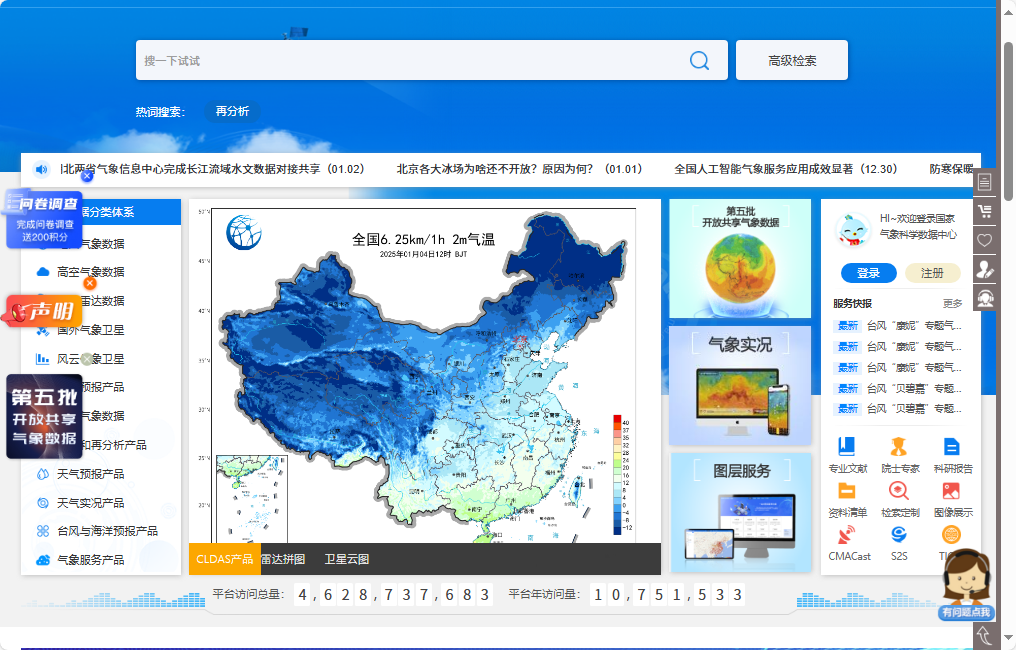The width and height of the screenshot is (1016, 650).
Task: Click the speaker announcement icon beside news ticker
Action: [41, 170]
